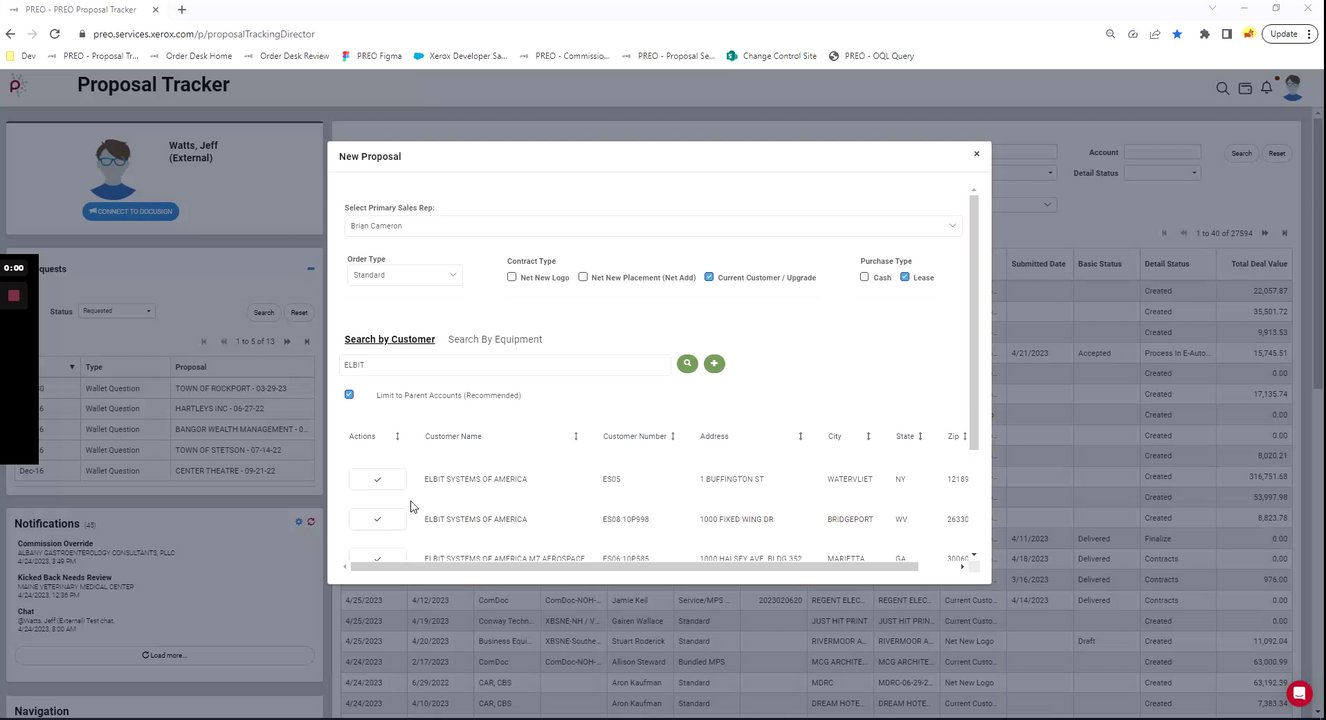Sort the results by Customer Number
The height and width of the screenshot is (720, 1326).
coord(673,436)
